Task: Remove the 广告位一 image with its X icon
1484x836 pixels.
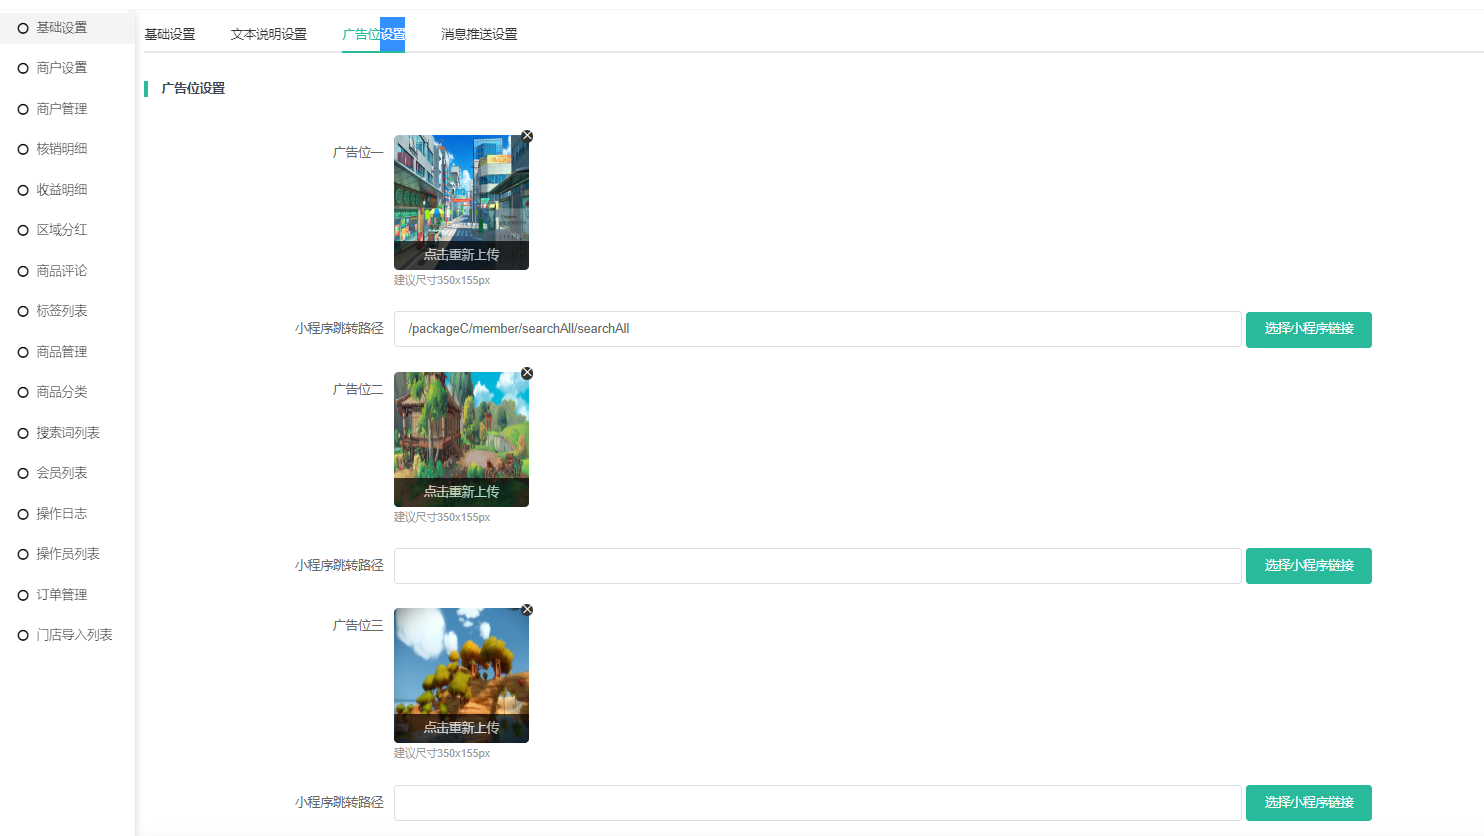Action: 527,136
